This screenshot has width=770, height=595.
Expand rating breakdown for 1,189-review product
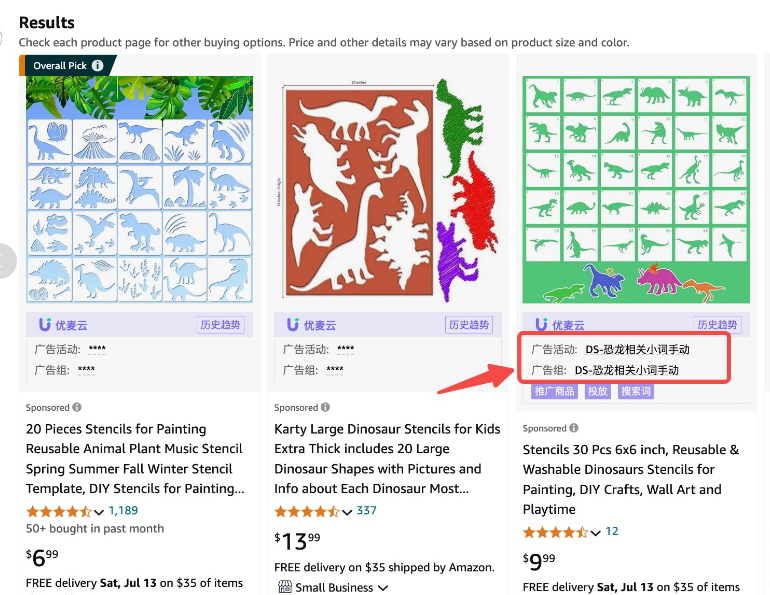tap(99, 512)
